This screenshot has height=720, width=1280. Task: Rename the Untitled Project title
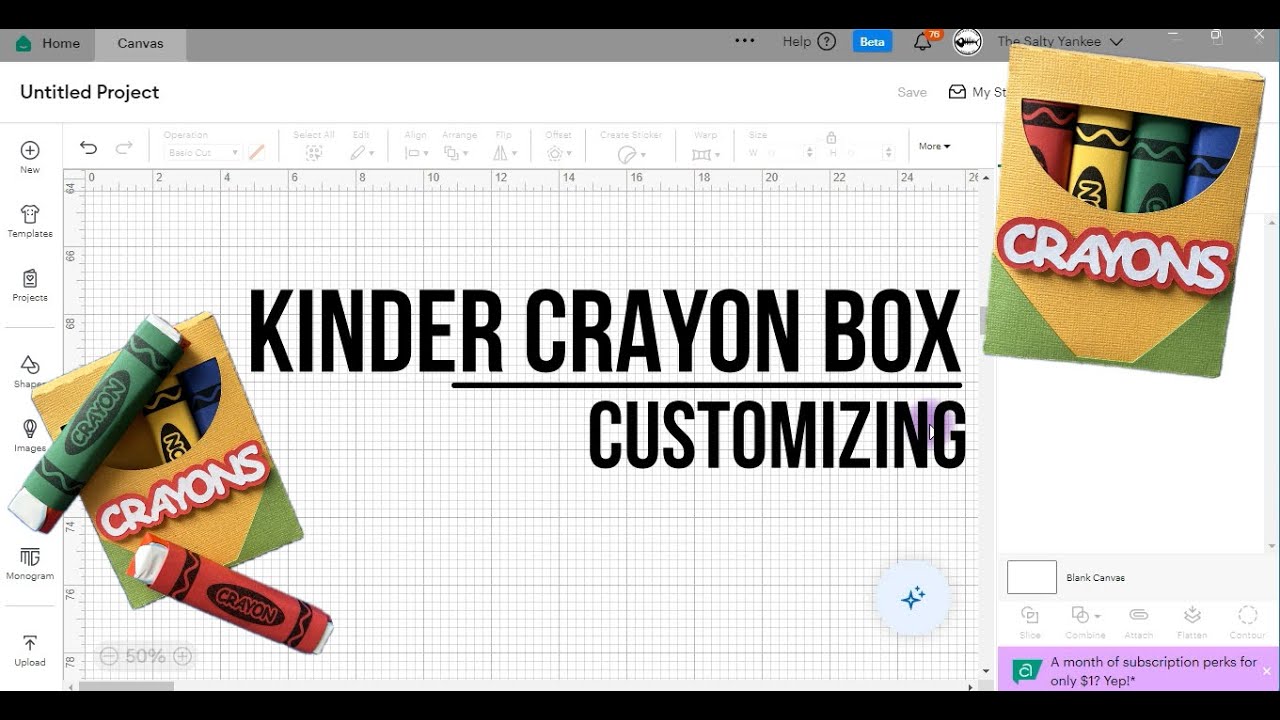click(90, 92)
